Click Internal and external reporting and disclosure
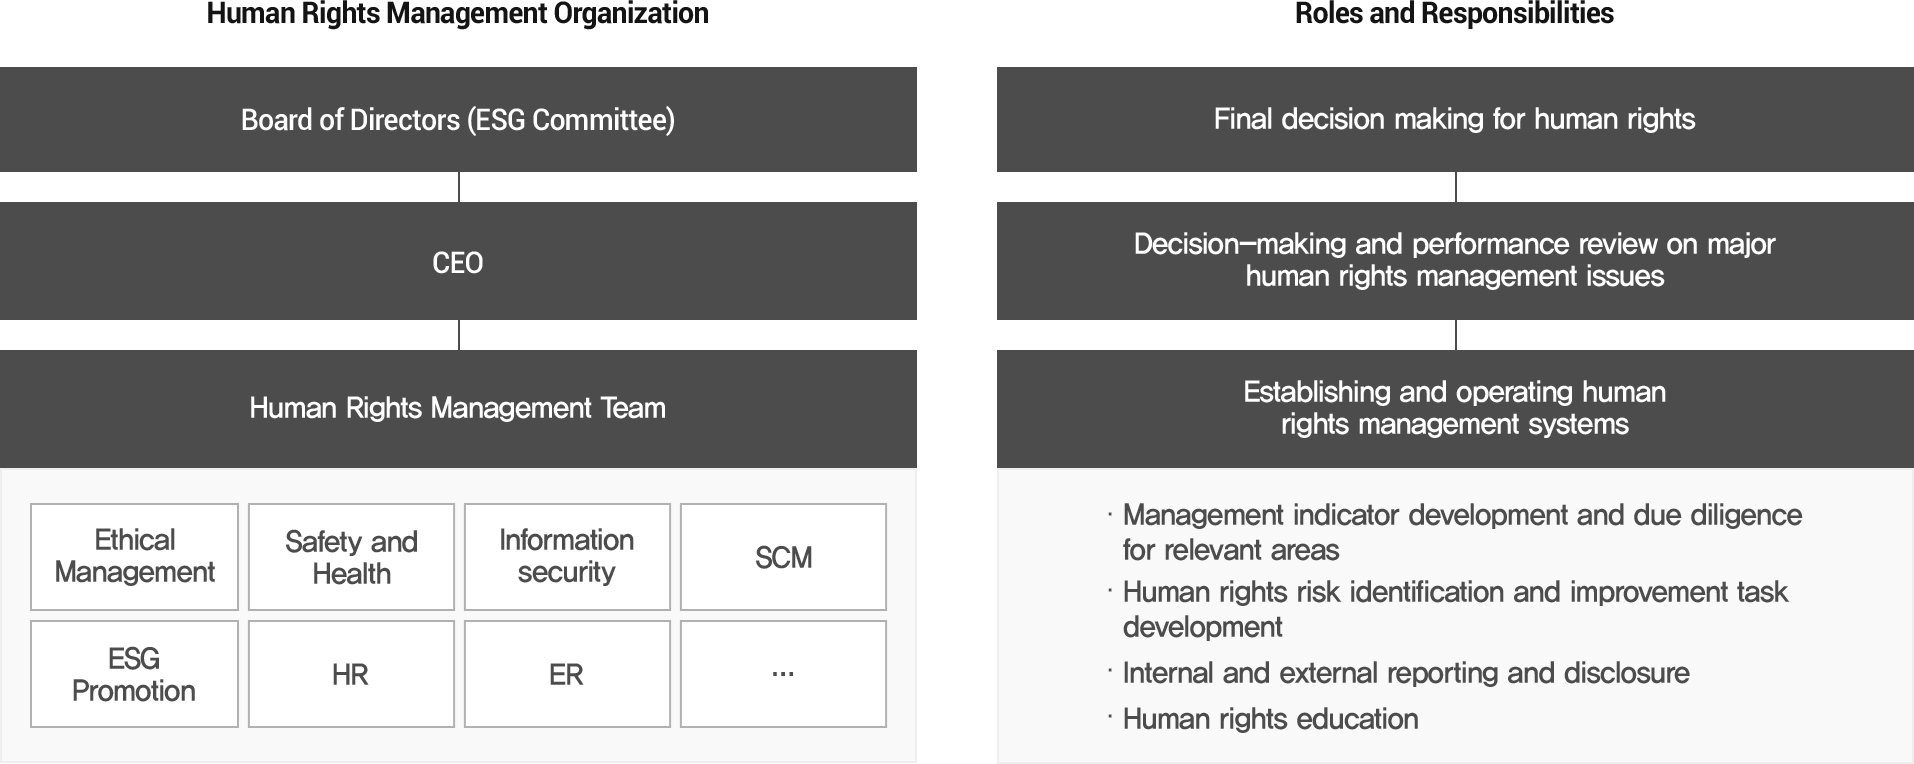 tap(1405, 673)
